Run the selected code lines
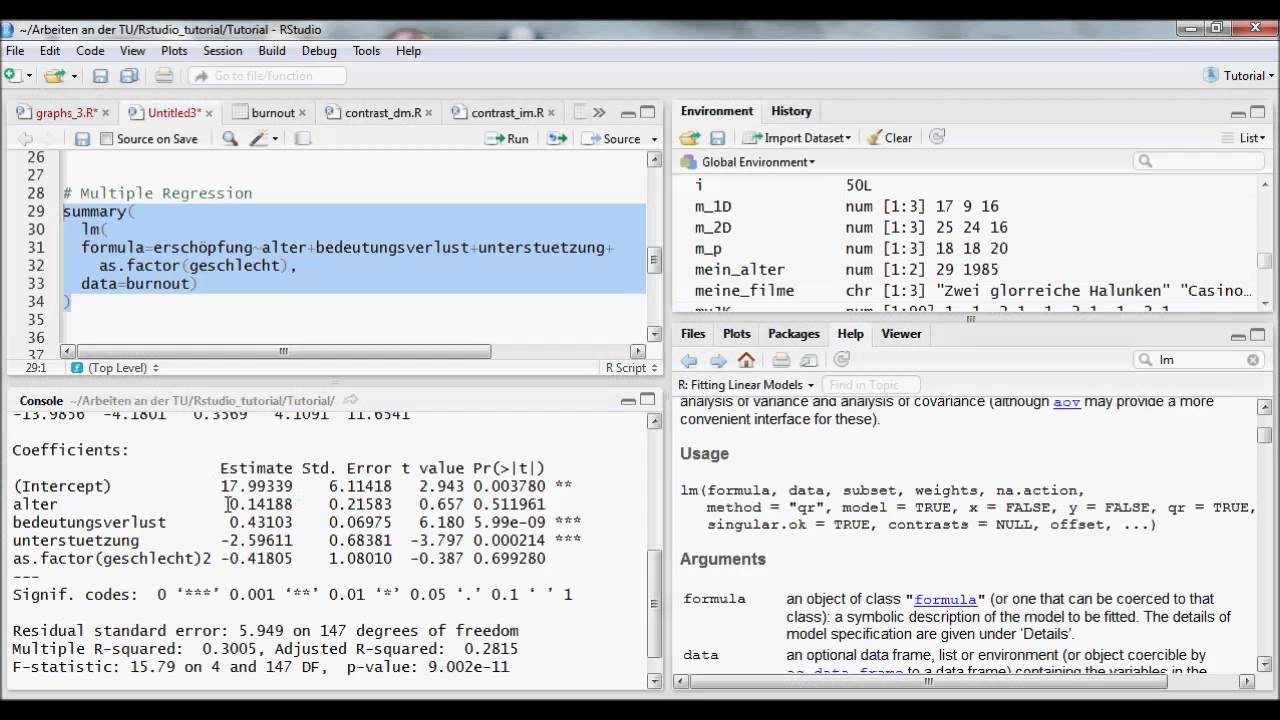This screenshot has height=720, width=1280. (x=507, y=139)
